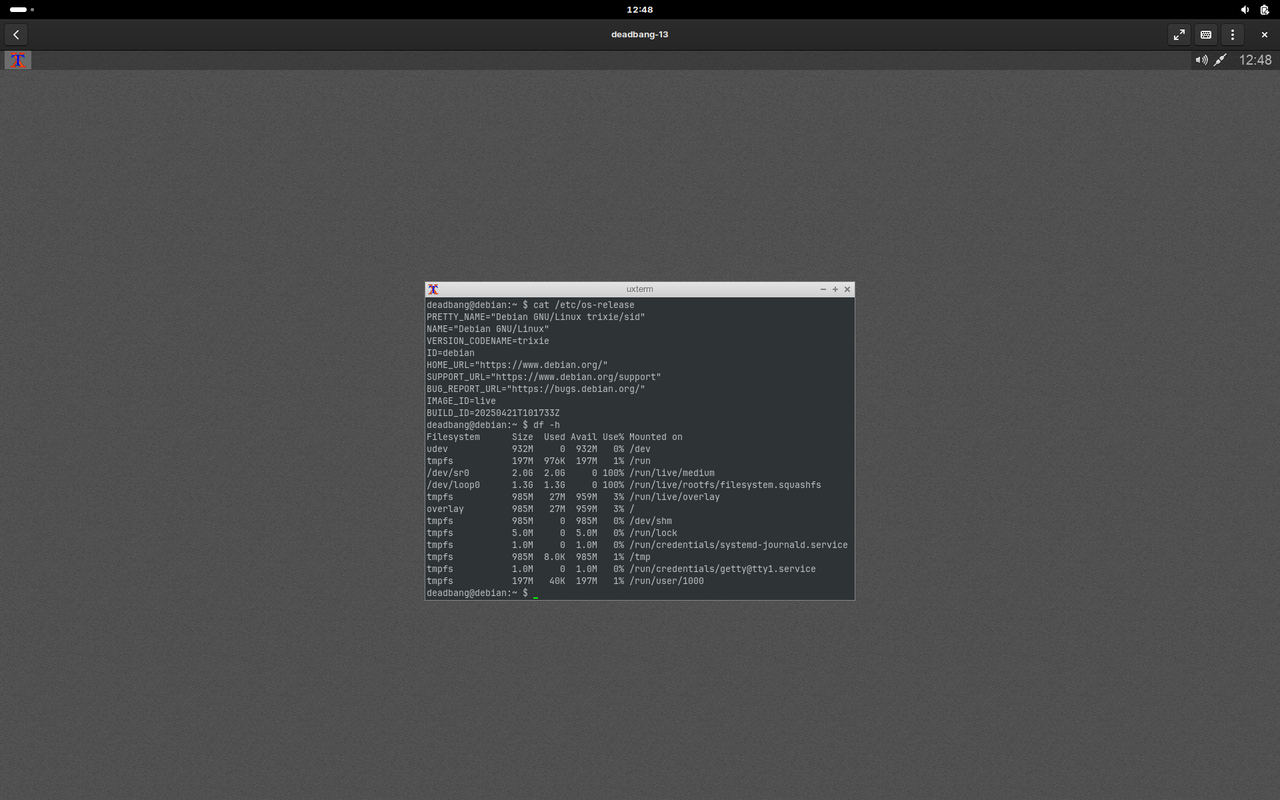Minimize the uxterm window
This screenshot has height=800, width=1280.
[x=823, y=289]
